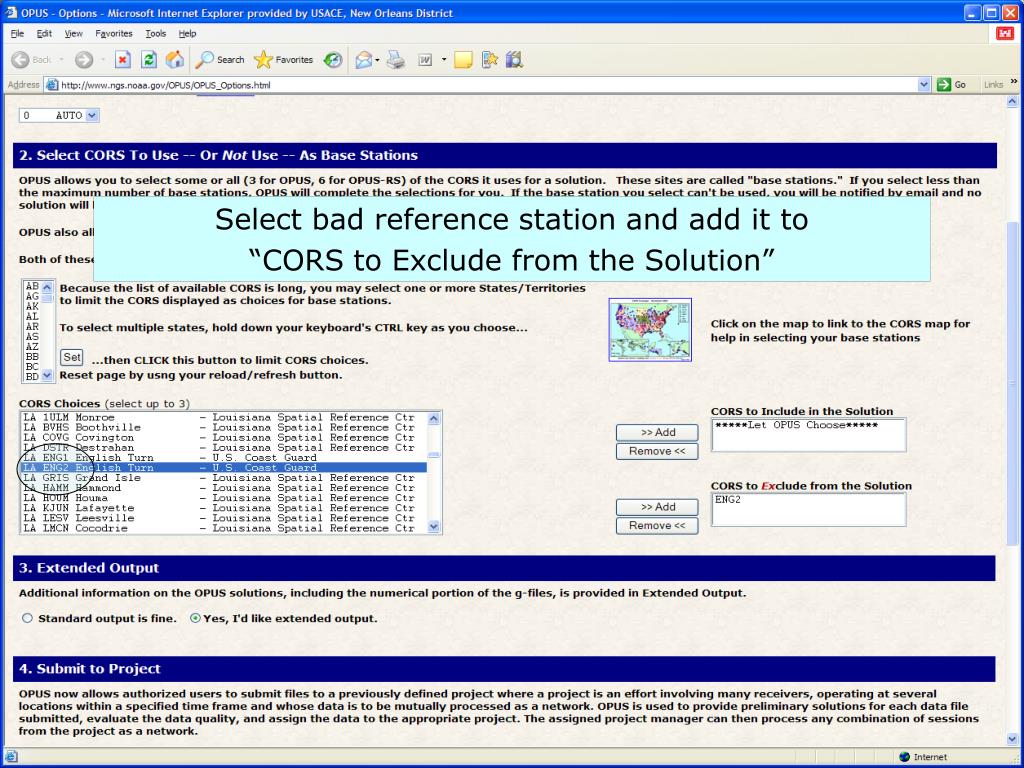Click the Internet zone globe in the status bar
The image size is (1024, 768).
(904, 757)
